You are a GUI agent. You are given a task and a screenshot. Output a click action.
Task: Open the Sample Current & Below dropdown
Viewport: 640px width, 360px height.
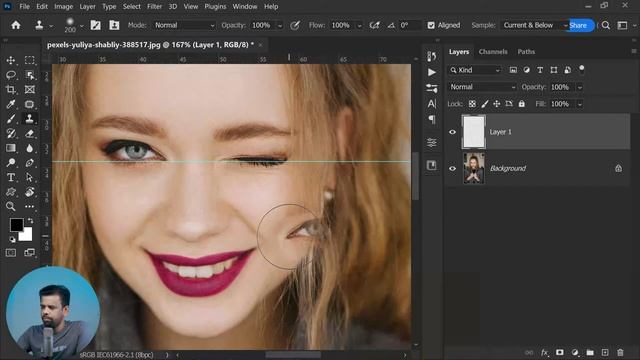click(535, 25)
